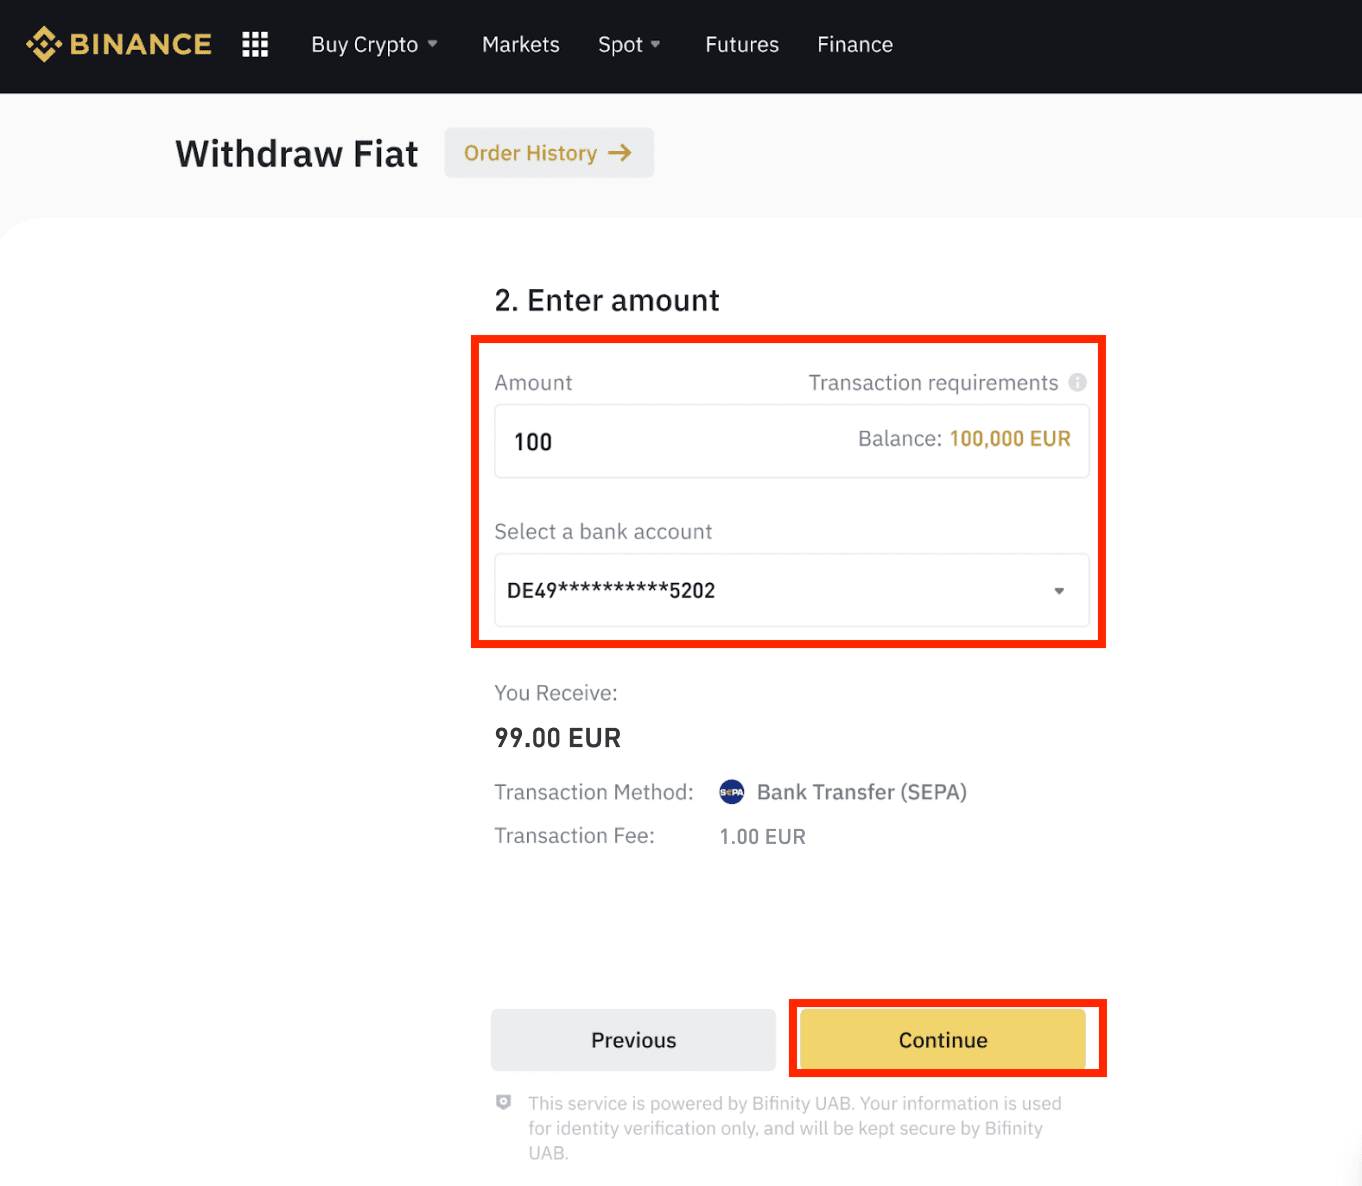Open the Markets menu item
1362x1186 pixels.
coord(521,44)
